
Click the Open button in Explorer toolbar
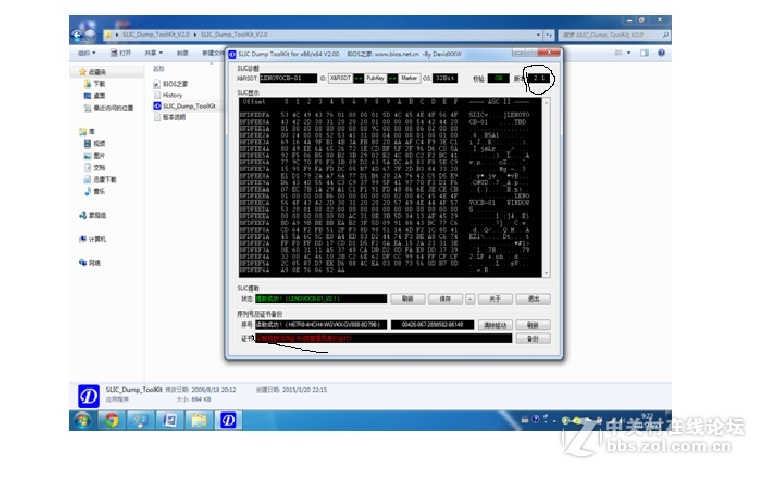coord(121,52)
